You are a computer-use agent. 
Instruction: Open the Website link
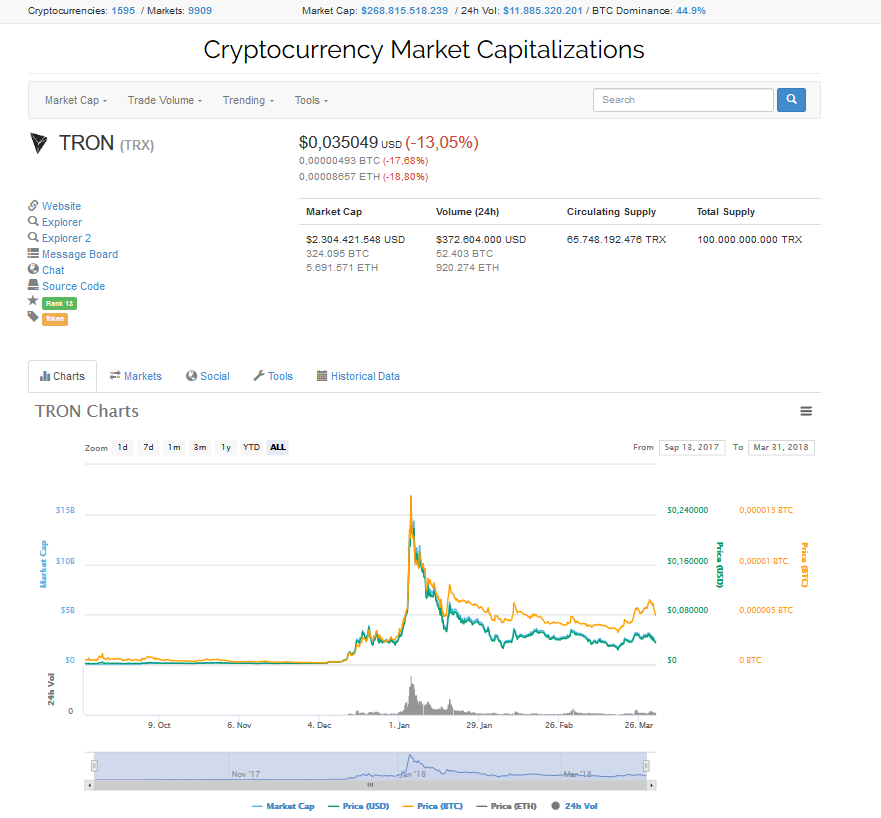point(61,206)
